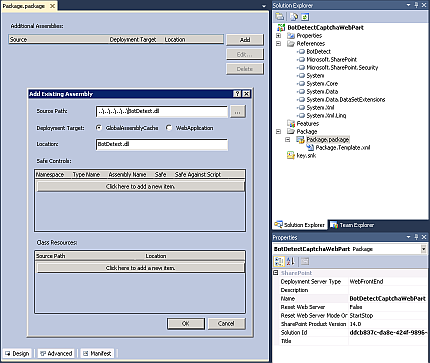This screenshot has height=363, width=430.
Task: Expand the Properties node in Solution Explorer
Action: point(279,36)
